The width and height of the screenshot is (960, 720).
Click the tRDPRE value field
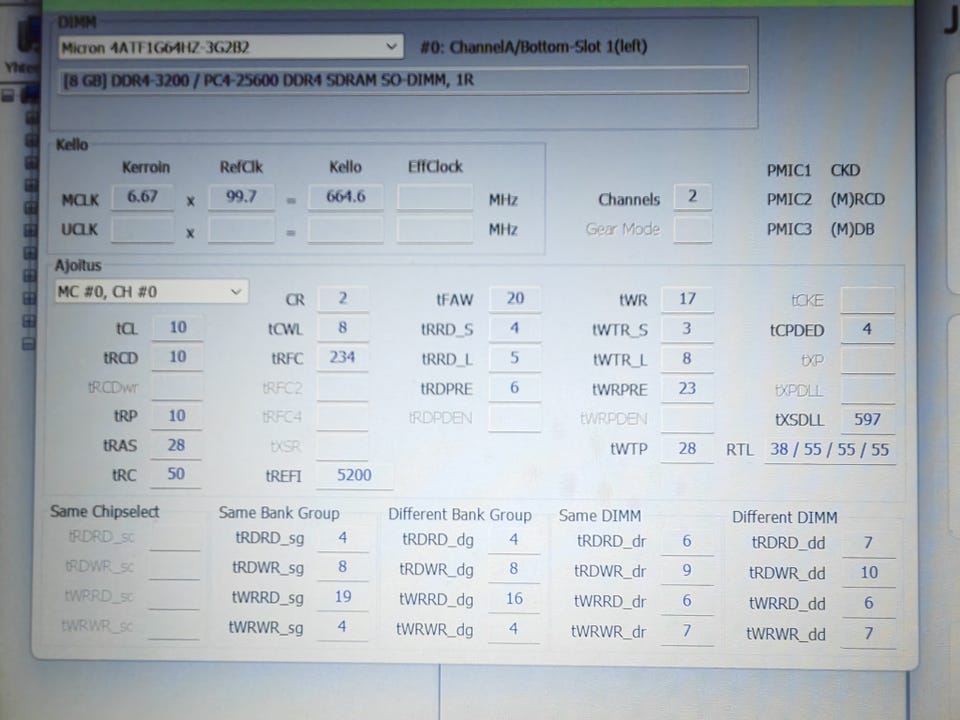[x=515, y=388]
